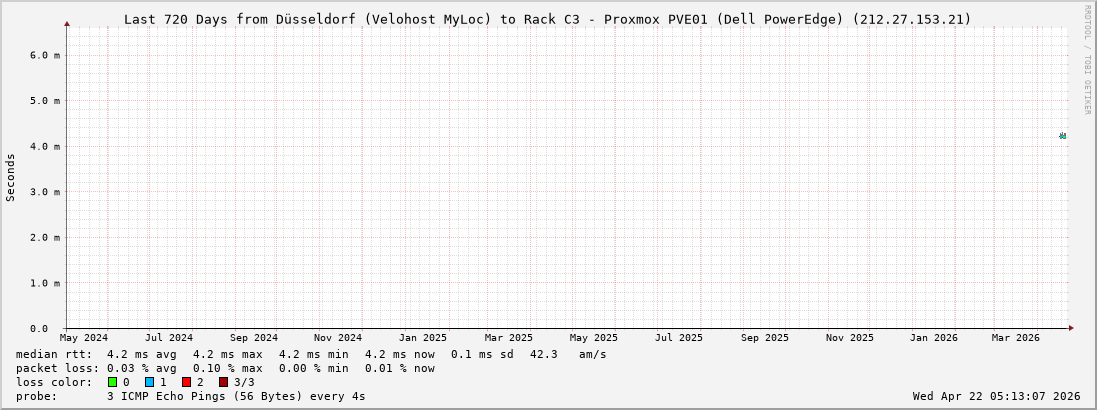
Task: Click the green loss color swatch for 0
Action: click(x=113, y=382)
